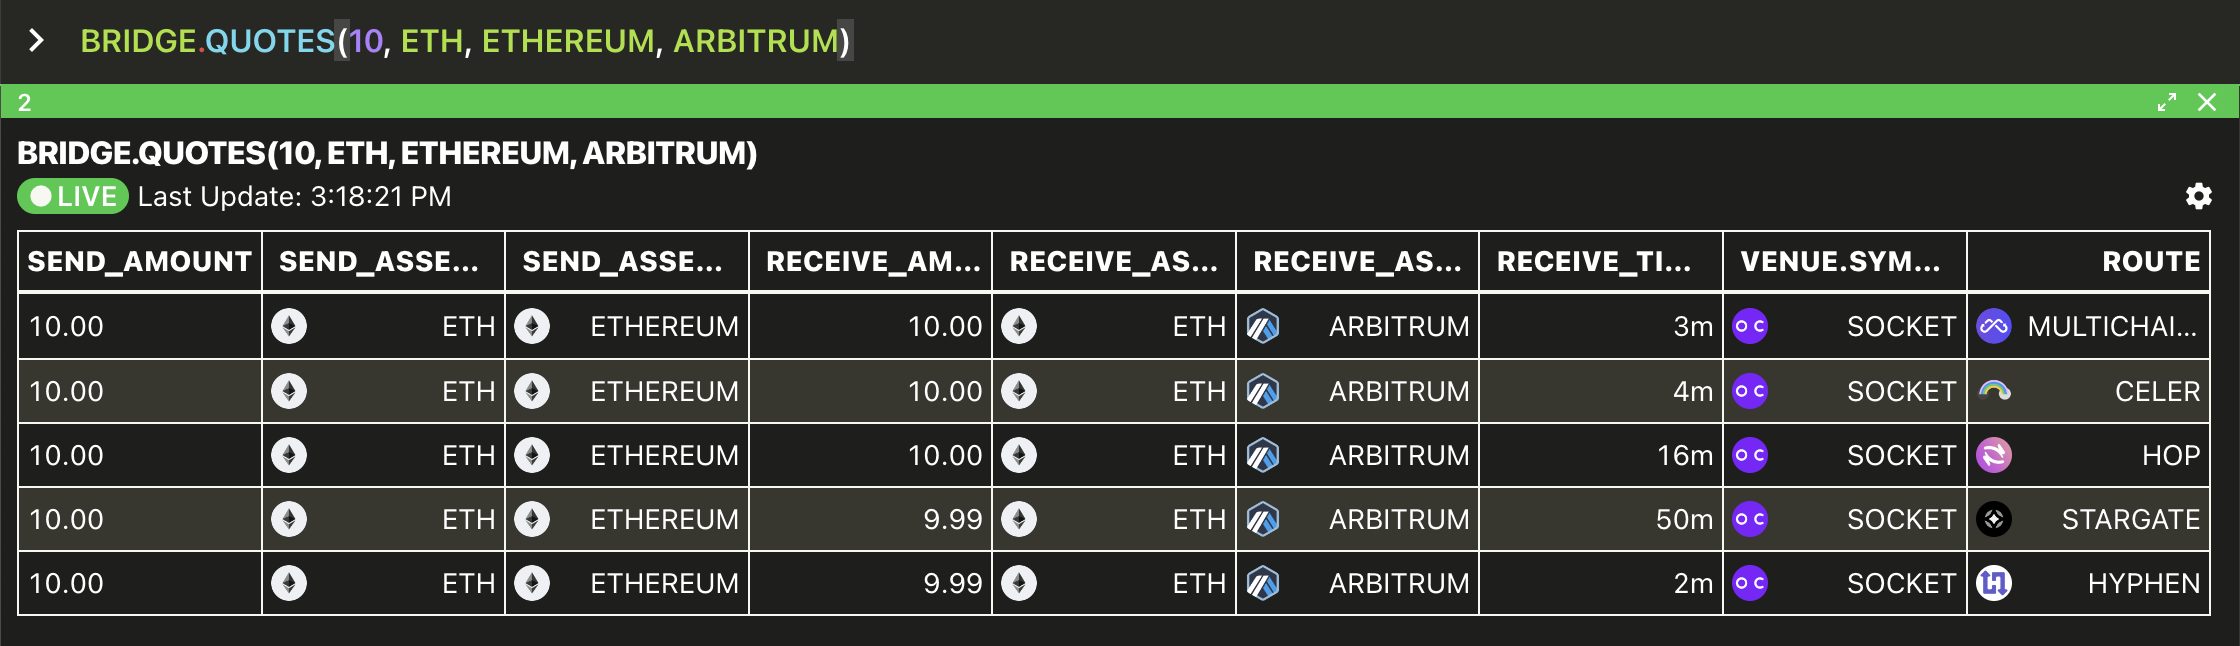This screenshot has width=2240, height=646.
Task: Close the panel with the X button
Action: pyautogui.click(x=2207, y=102)
